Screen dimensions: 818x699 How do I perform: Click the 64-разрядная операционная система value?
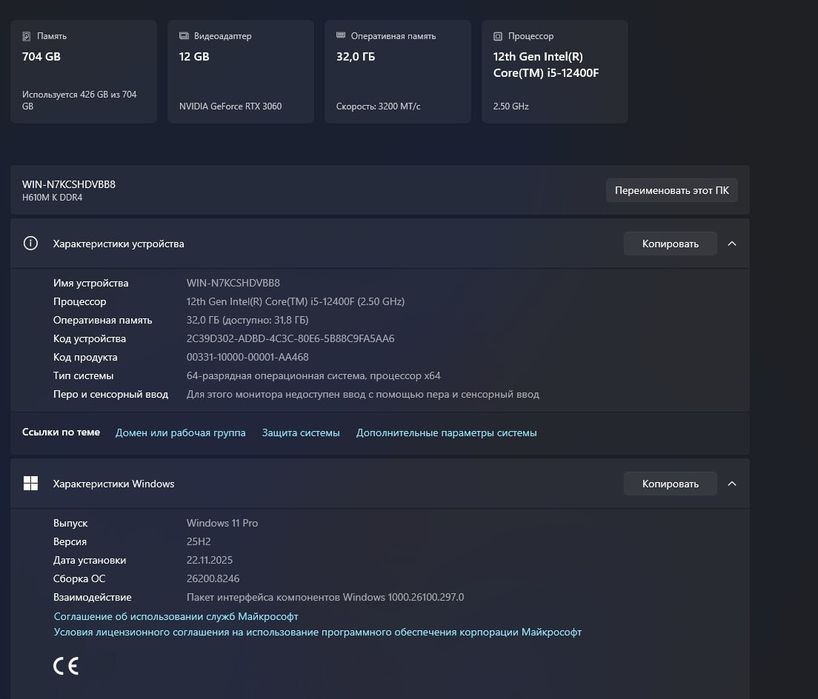pyautogui.click(x=314, y=376)
